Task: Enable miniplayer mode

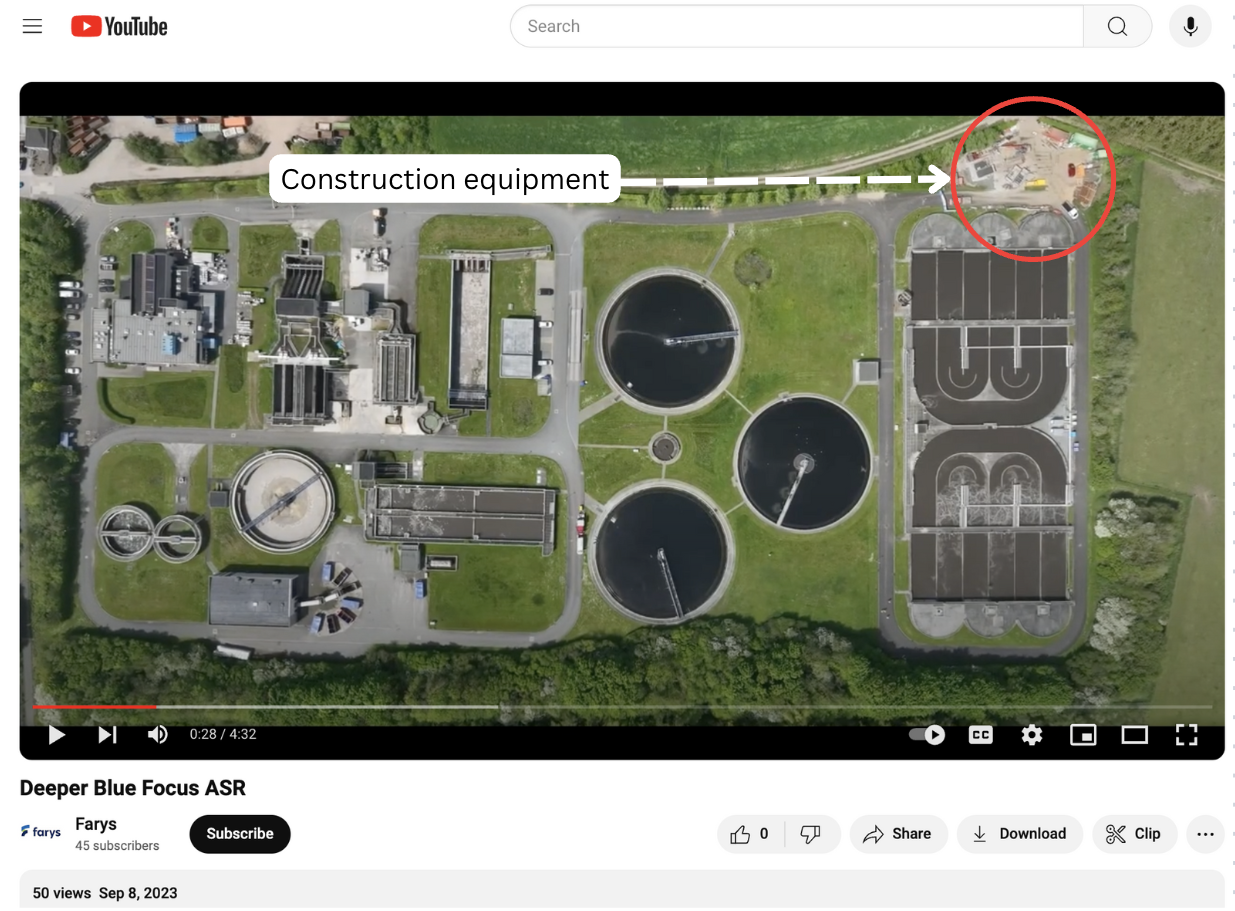Action: pyautogui.click(x=1083, y=735)
